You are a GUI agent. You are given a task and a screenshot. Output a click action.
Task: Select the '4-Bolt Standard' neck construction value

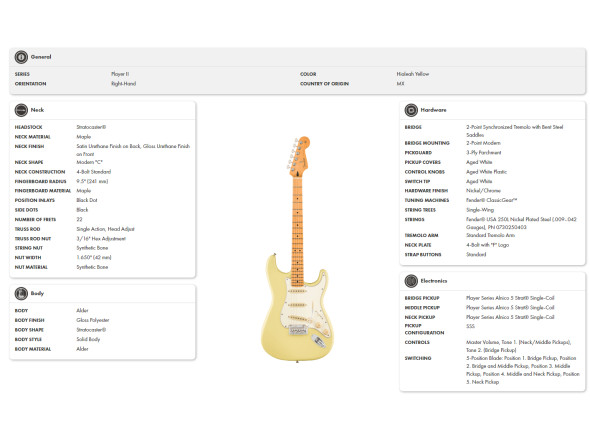coord(94,172)
